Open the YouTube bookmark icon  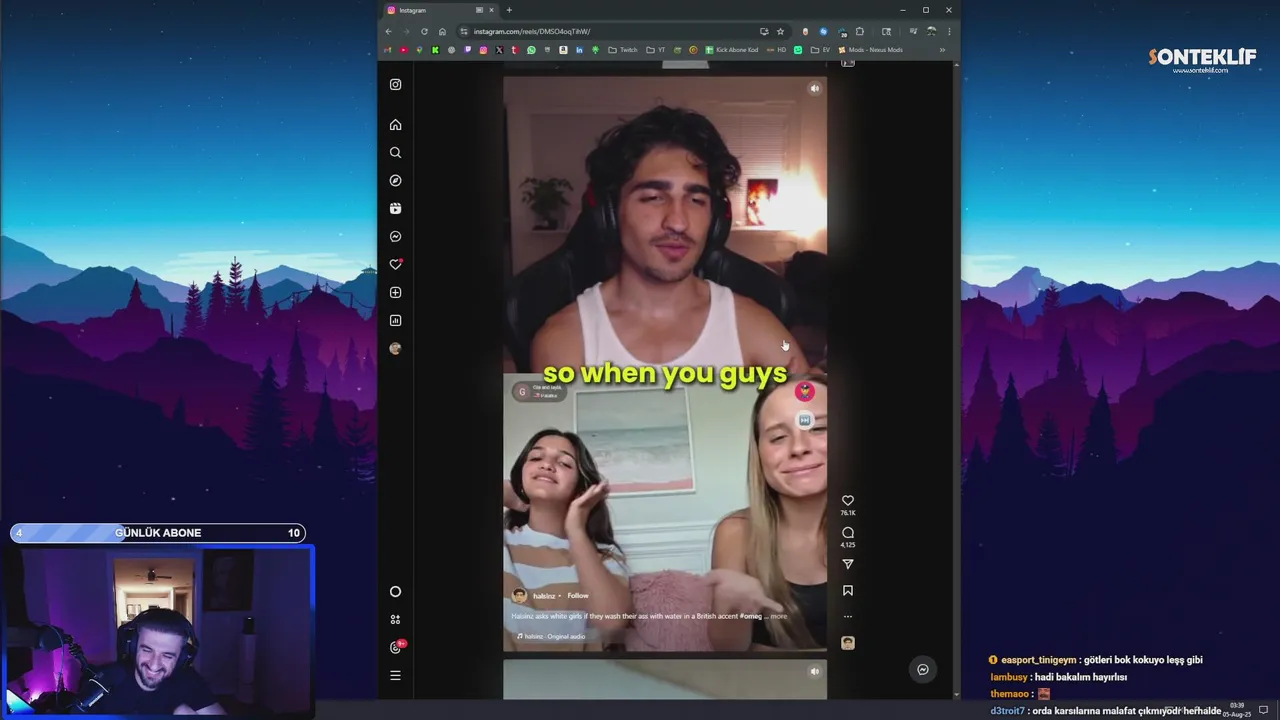tap(403, 50)
